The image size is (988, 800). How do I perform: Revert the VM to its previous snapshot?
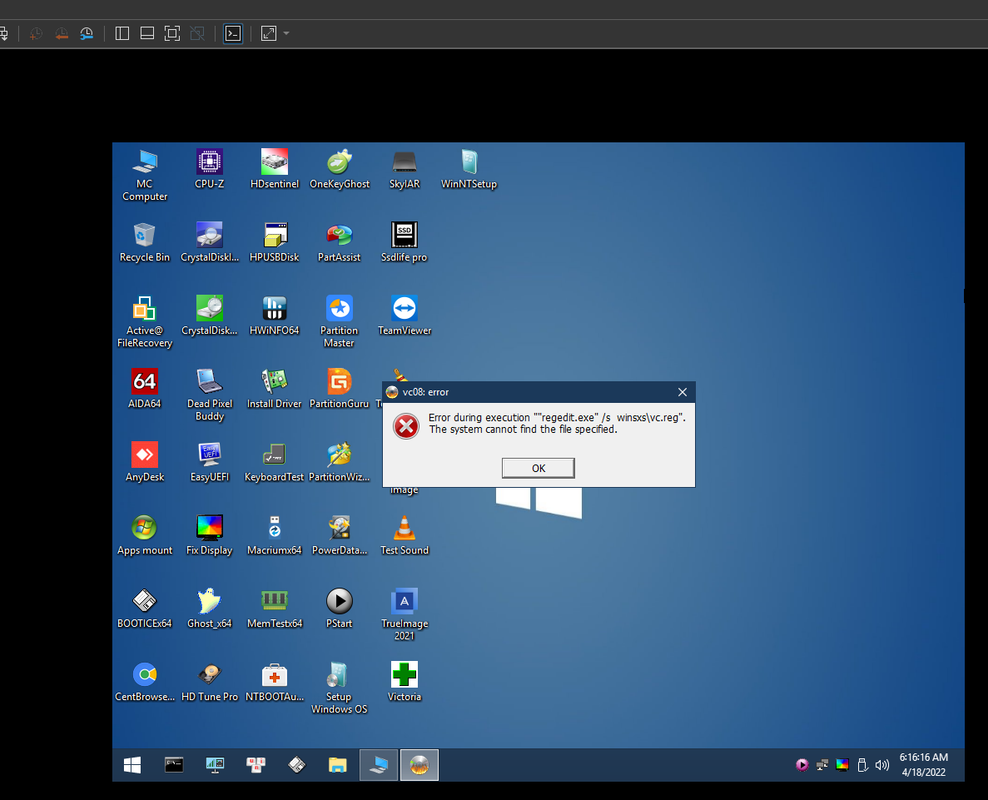[61, 33]
